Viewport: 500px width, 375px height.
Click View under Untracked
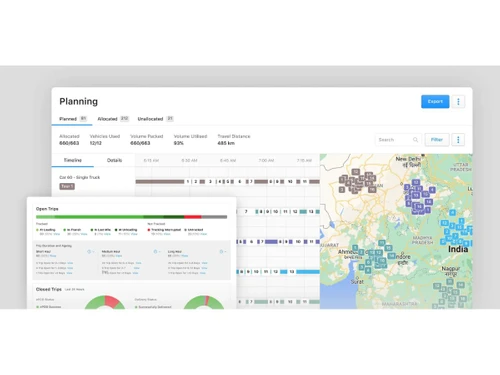[x=204, y=234]
